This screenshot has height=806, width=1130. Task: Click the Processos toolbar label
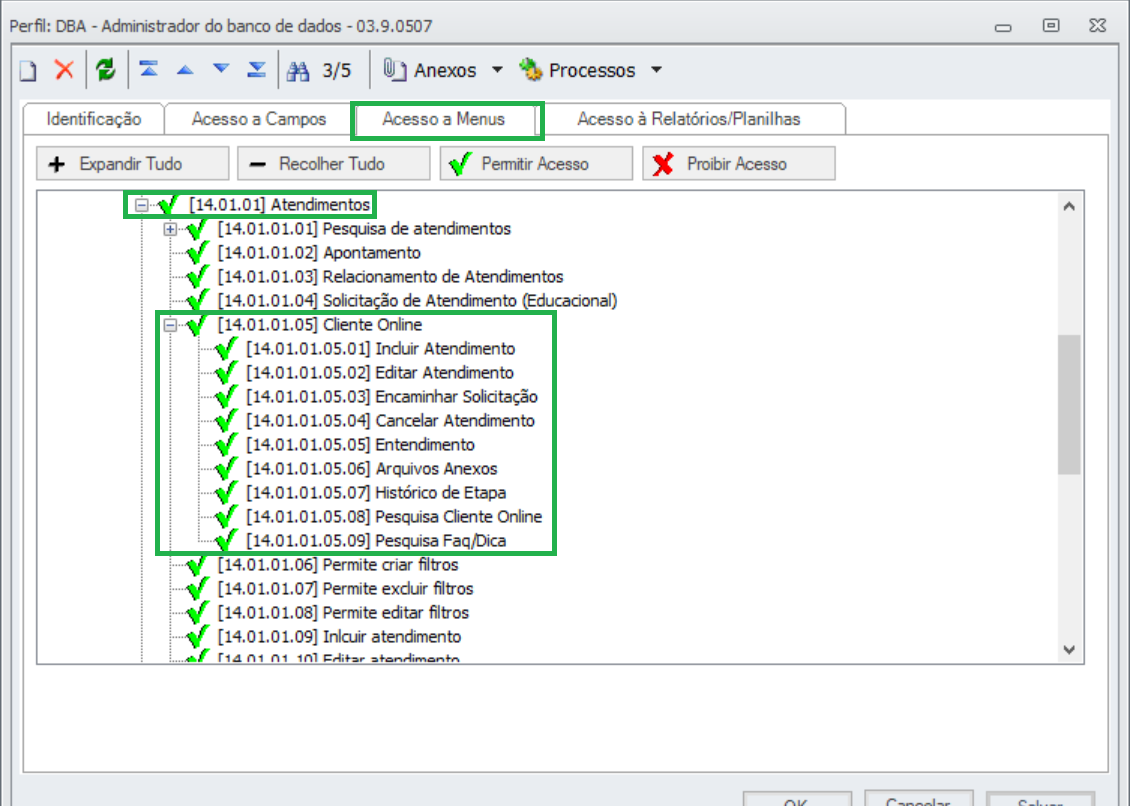point(592,71)
